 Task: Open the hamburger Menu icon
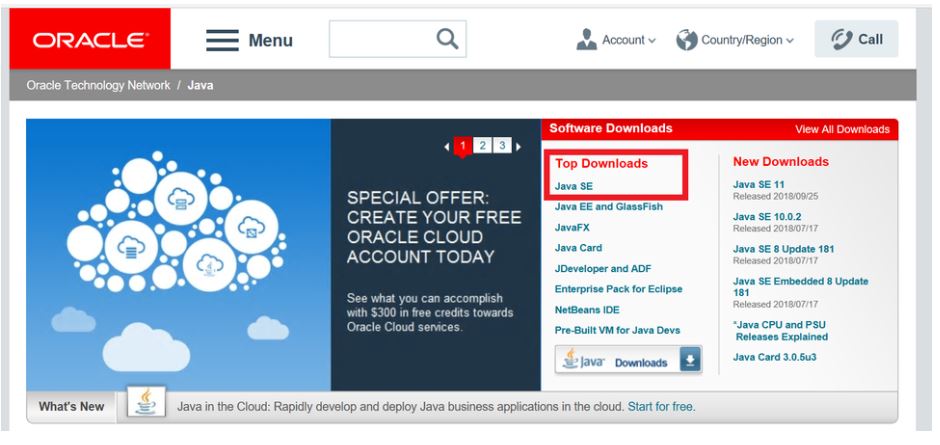tap(222, 40)
